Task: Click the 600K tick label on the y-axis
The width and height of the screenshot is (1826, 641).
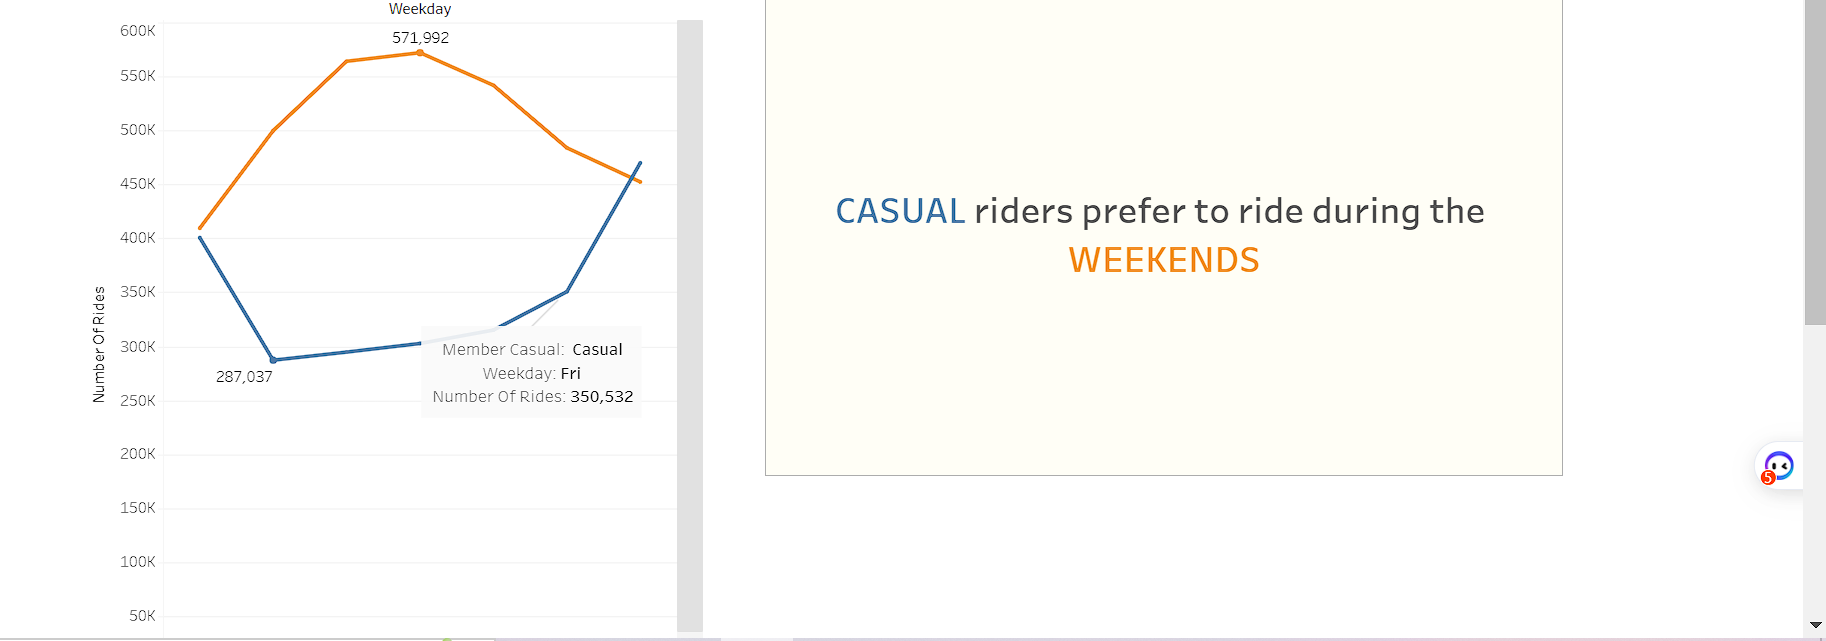Action: click(x=137, y=31)
